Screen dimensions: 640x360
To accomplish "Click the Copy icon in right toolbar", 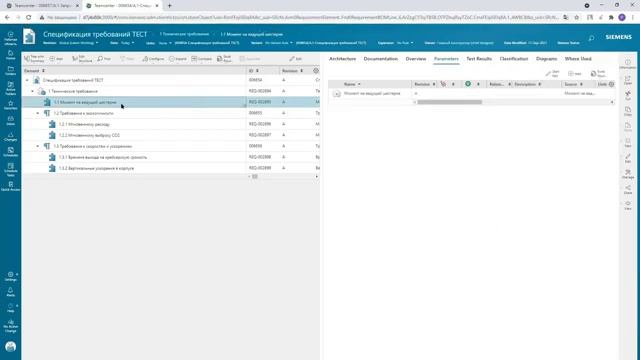I will [628, 111].
